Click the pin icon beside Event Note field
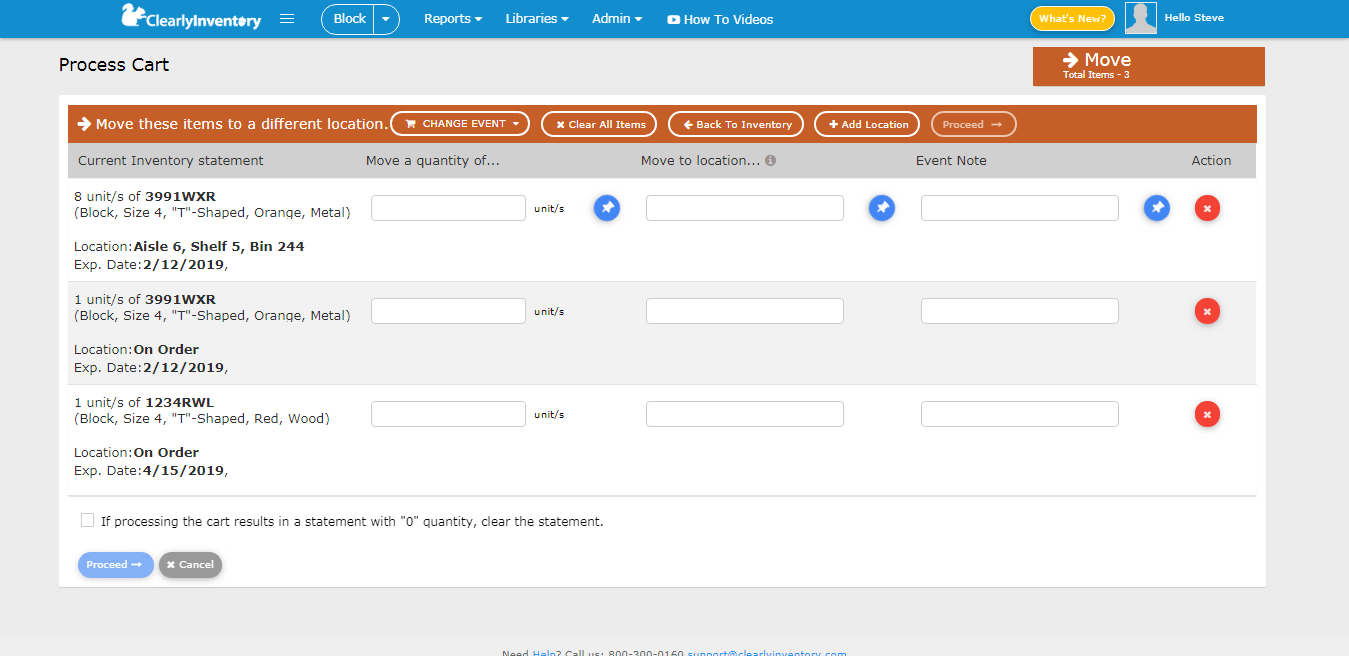 [x=1157, y=208]
